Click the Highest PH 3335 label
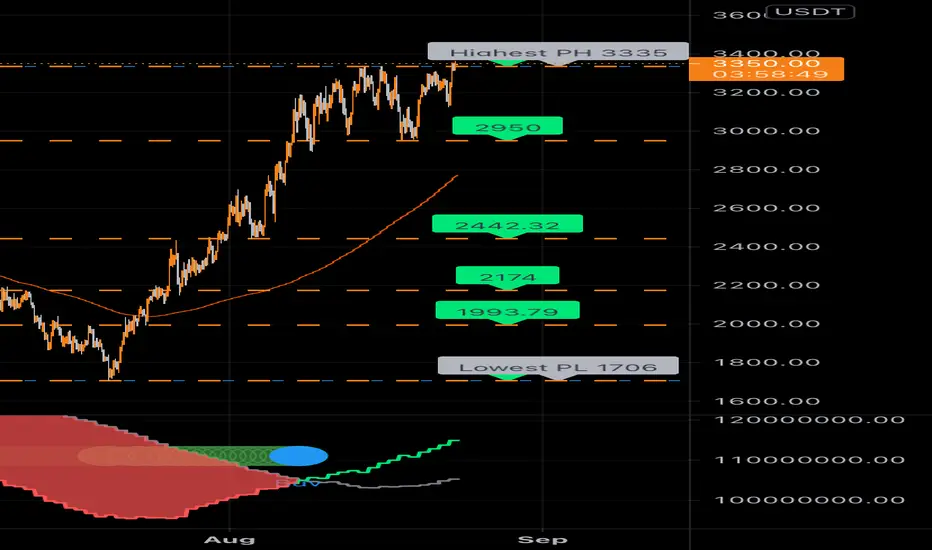The width and height of the screenshot is (932, 550). (558, 52)
